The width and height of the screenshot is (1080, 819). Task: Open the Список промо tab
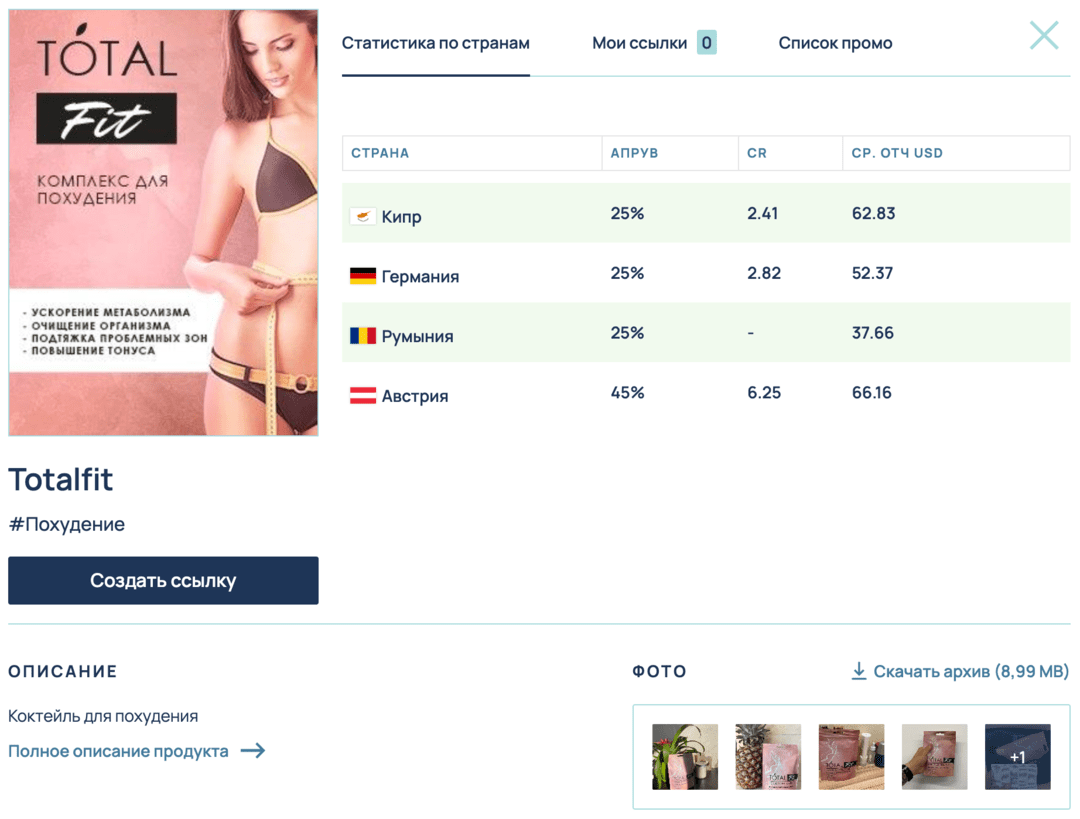coord(835,43)
